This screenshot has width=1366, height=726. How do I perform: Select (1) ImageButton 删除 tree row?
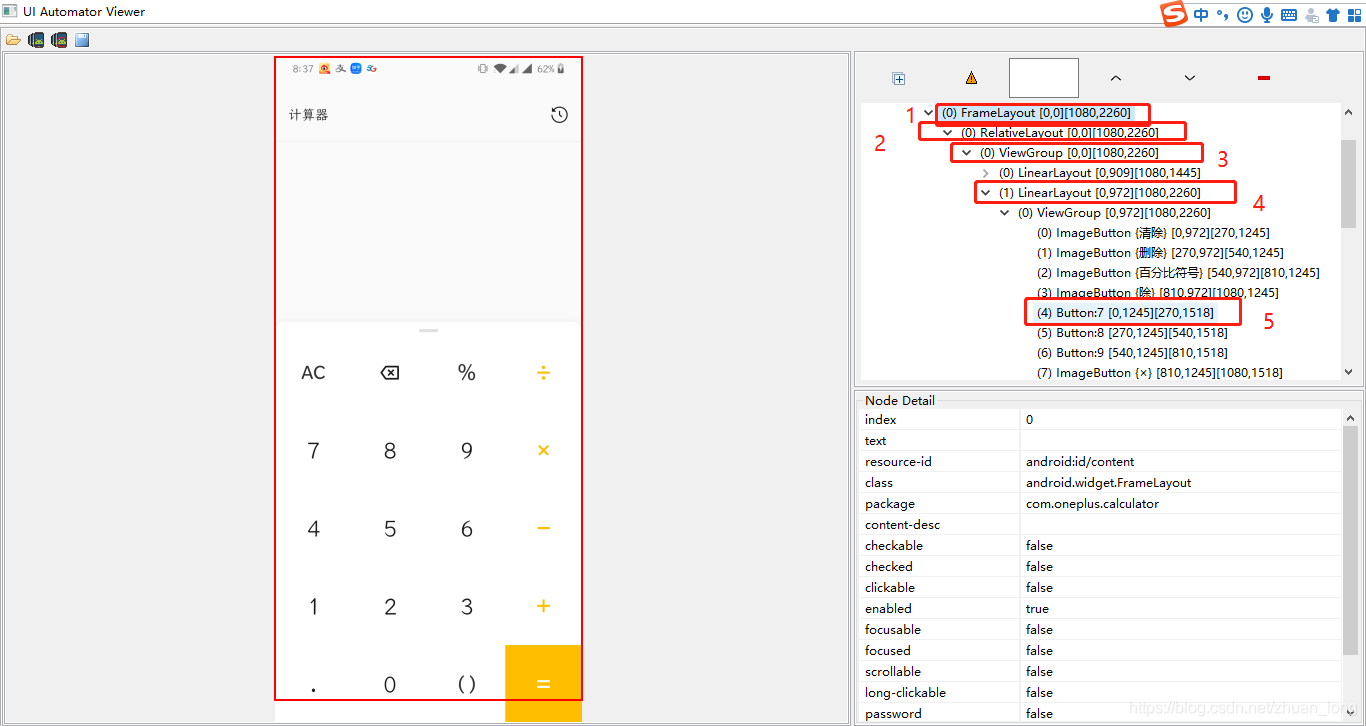click(x=1160, y=253)
